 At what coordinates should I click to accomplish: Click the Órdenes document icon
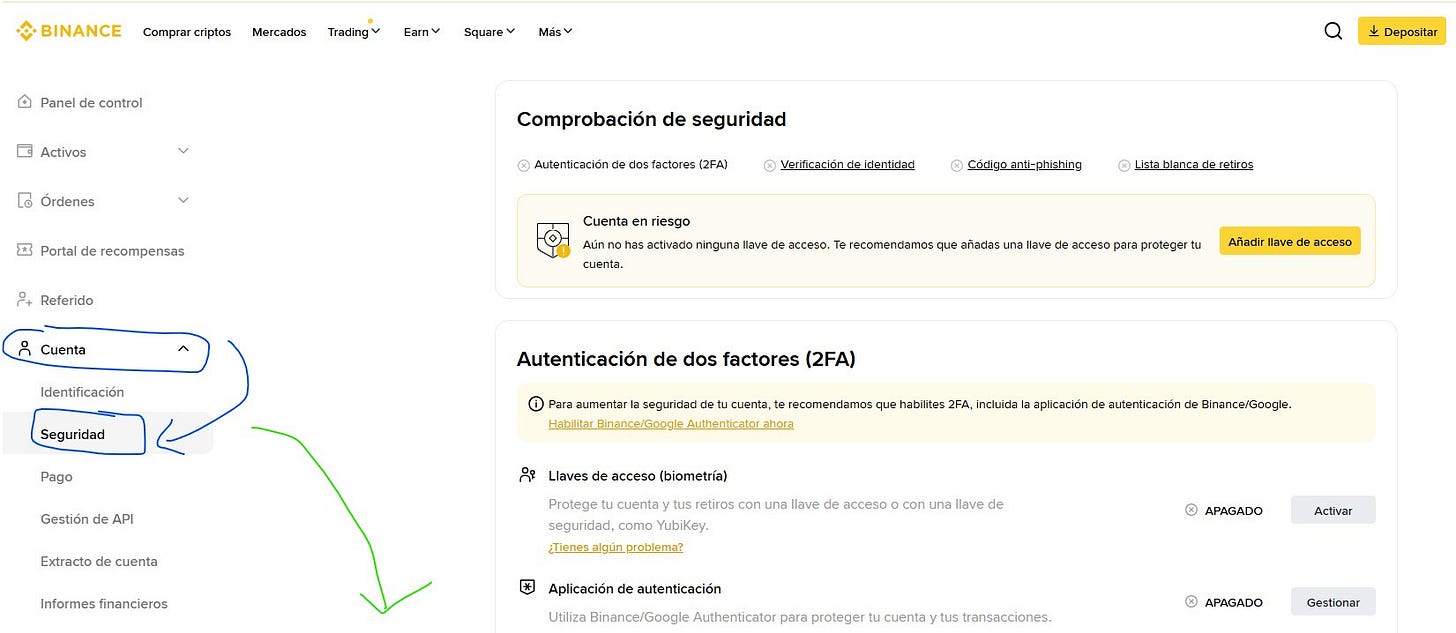point(25,201)
